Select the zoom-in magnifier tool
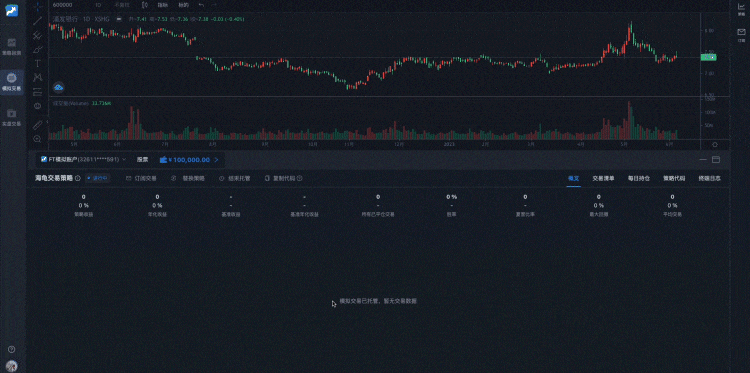This screenshot has height=373, width=750. tap(38, 139)
